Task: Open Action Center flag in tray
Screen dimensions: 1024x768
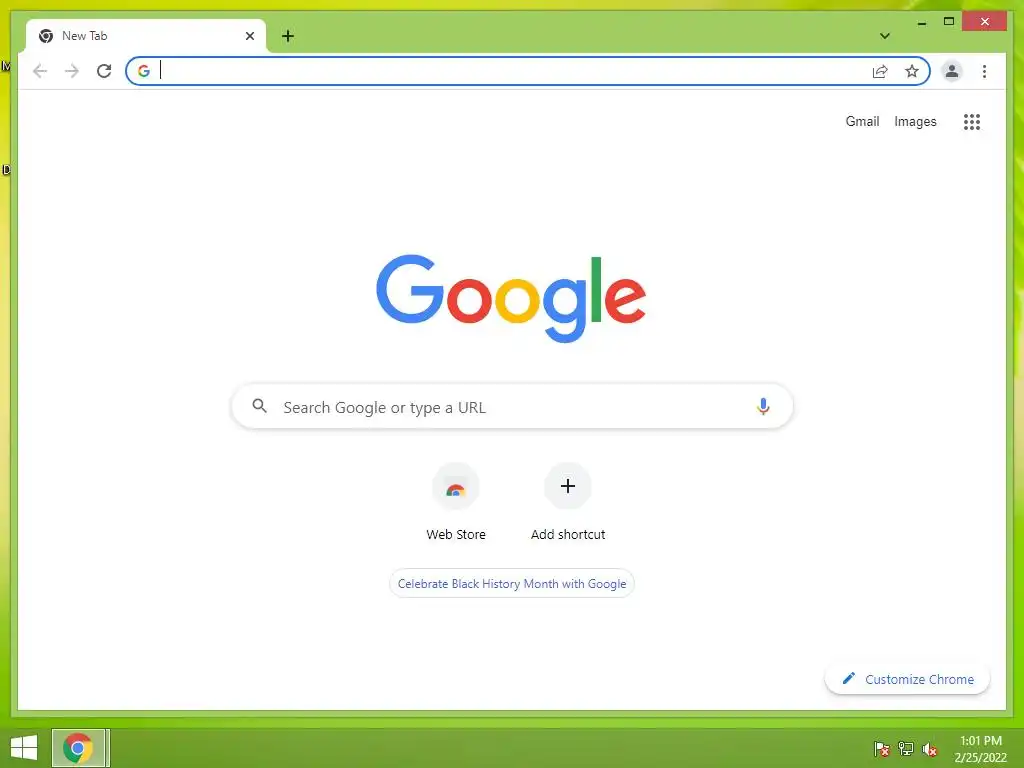Action: pos(881,748)
